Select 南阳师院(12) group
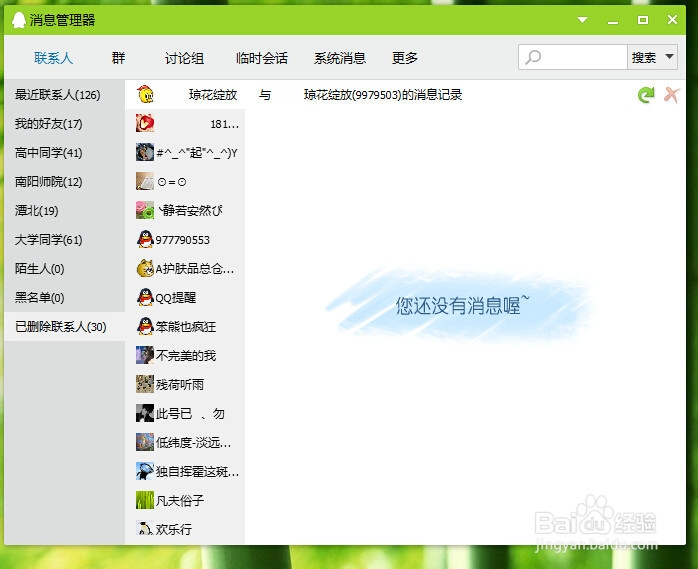This screenshot has width=698, height=569. point(65,182)
